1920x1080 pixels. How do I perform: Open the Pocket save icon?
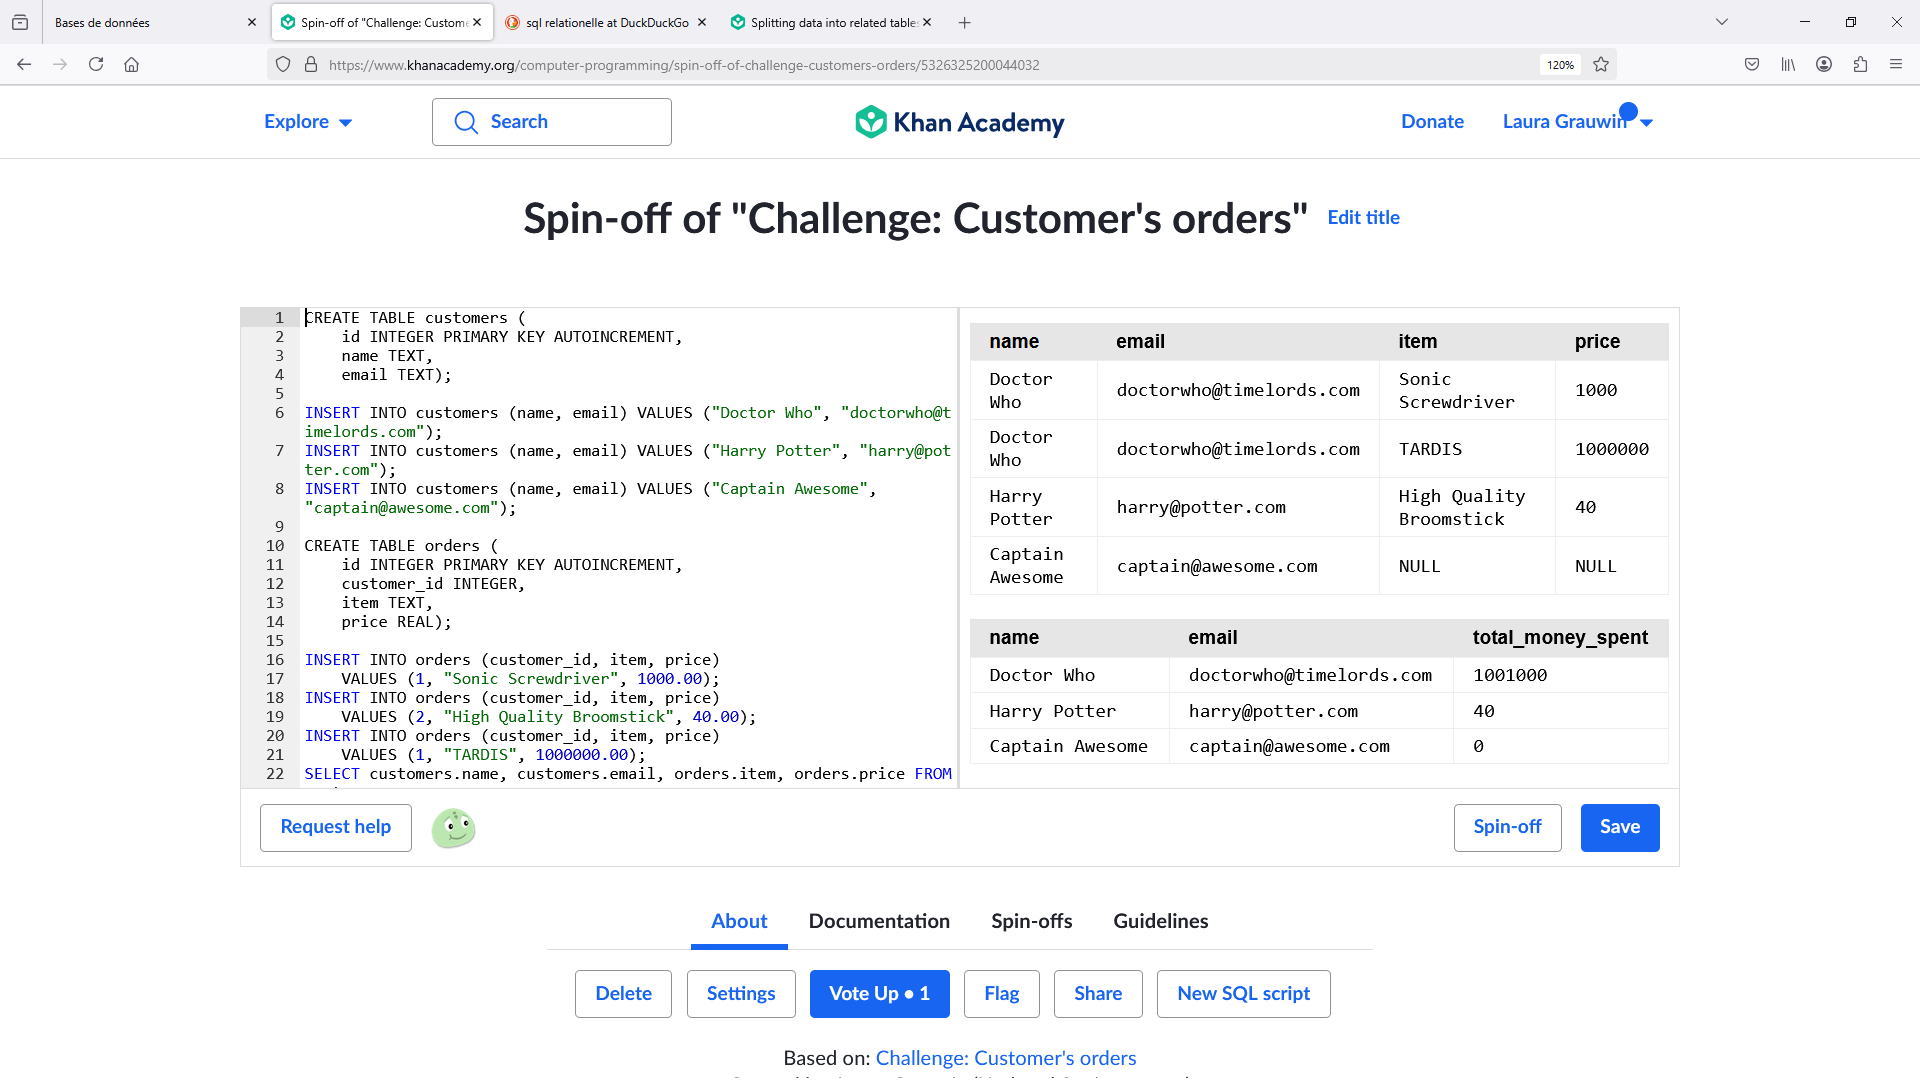1752,65
